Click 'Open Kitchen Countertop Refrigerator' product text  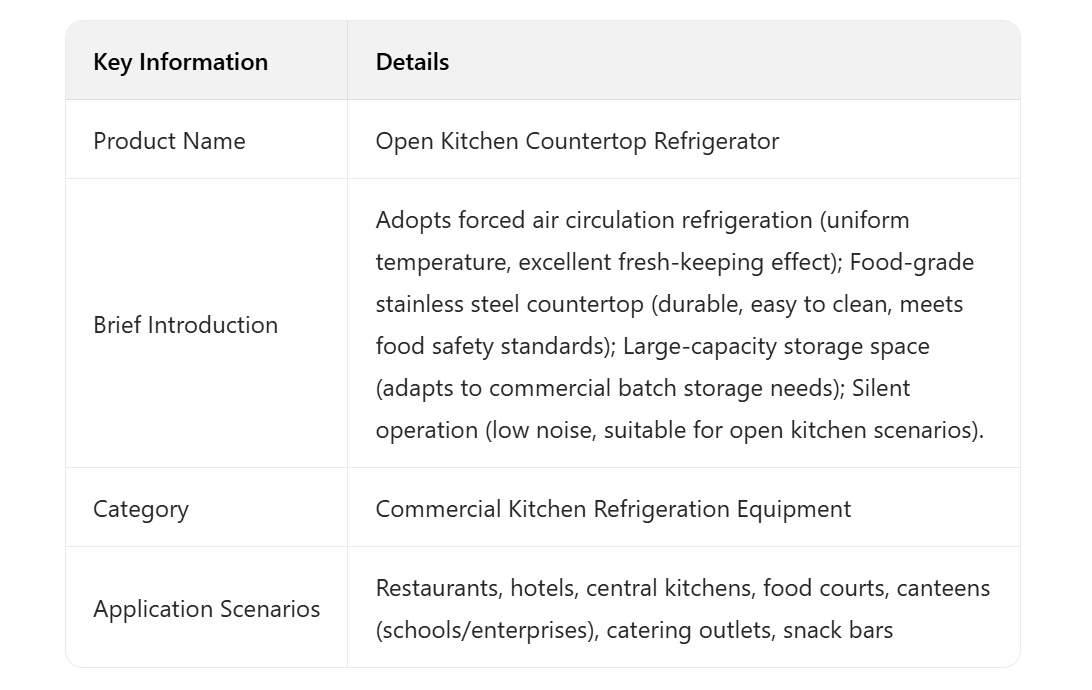point(577,141)
